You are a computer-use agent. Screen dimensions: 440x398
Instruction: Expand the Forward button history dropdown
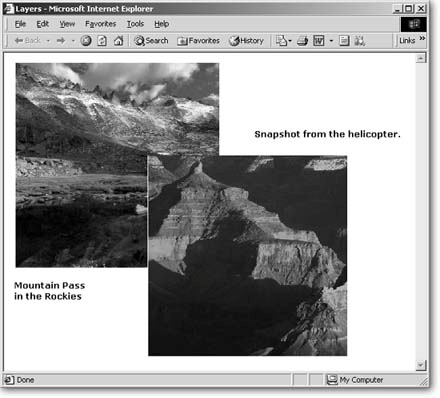point(73,41)
